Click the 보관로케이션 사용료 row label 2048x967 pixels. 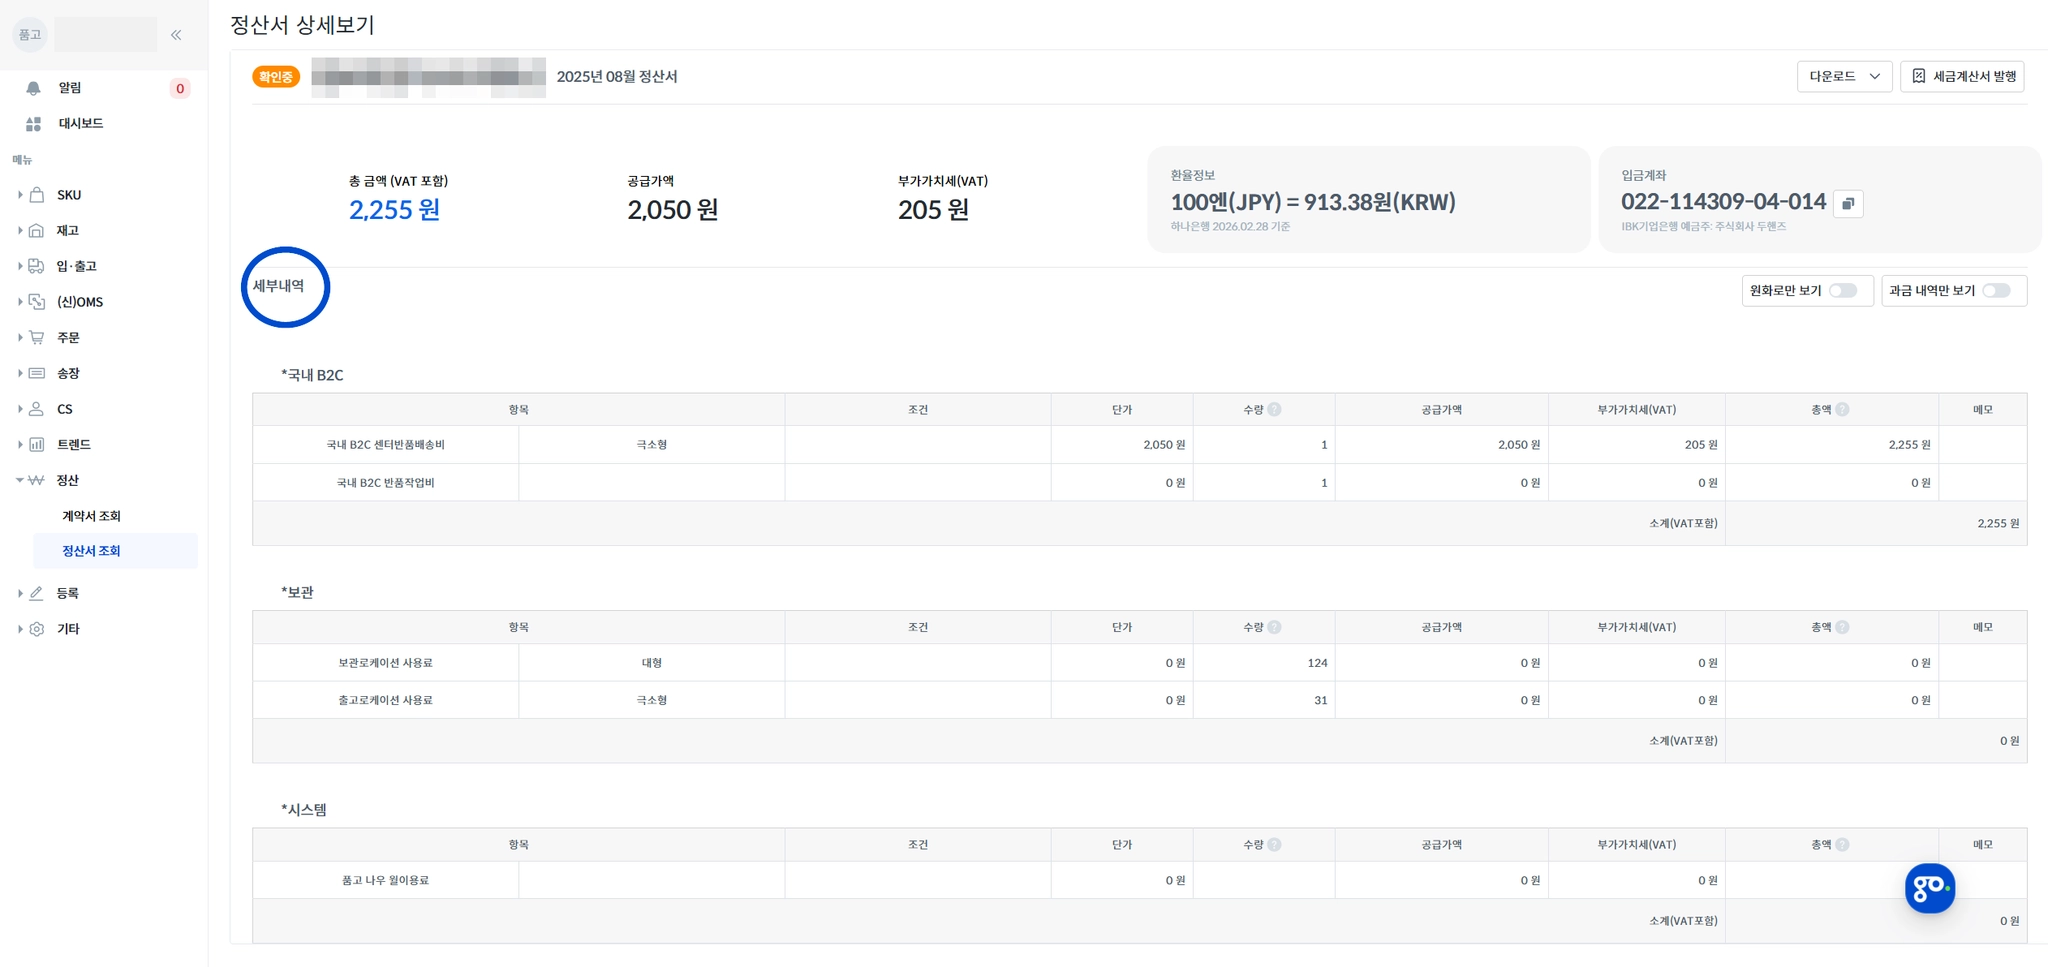coord(386,663)
